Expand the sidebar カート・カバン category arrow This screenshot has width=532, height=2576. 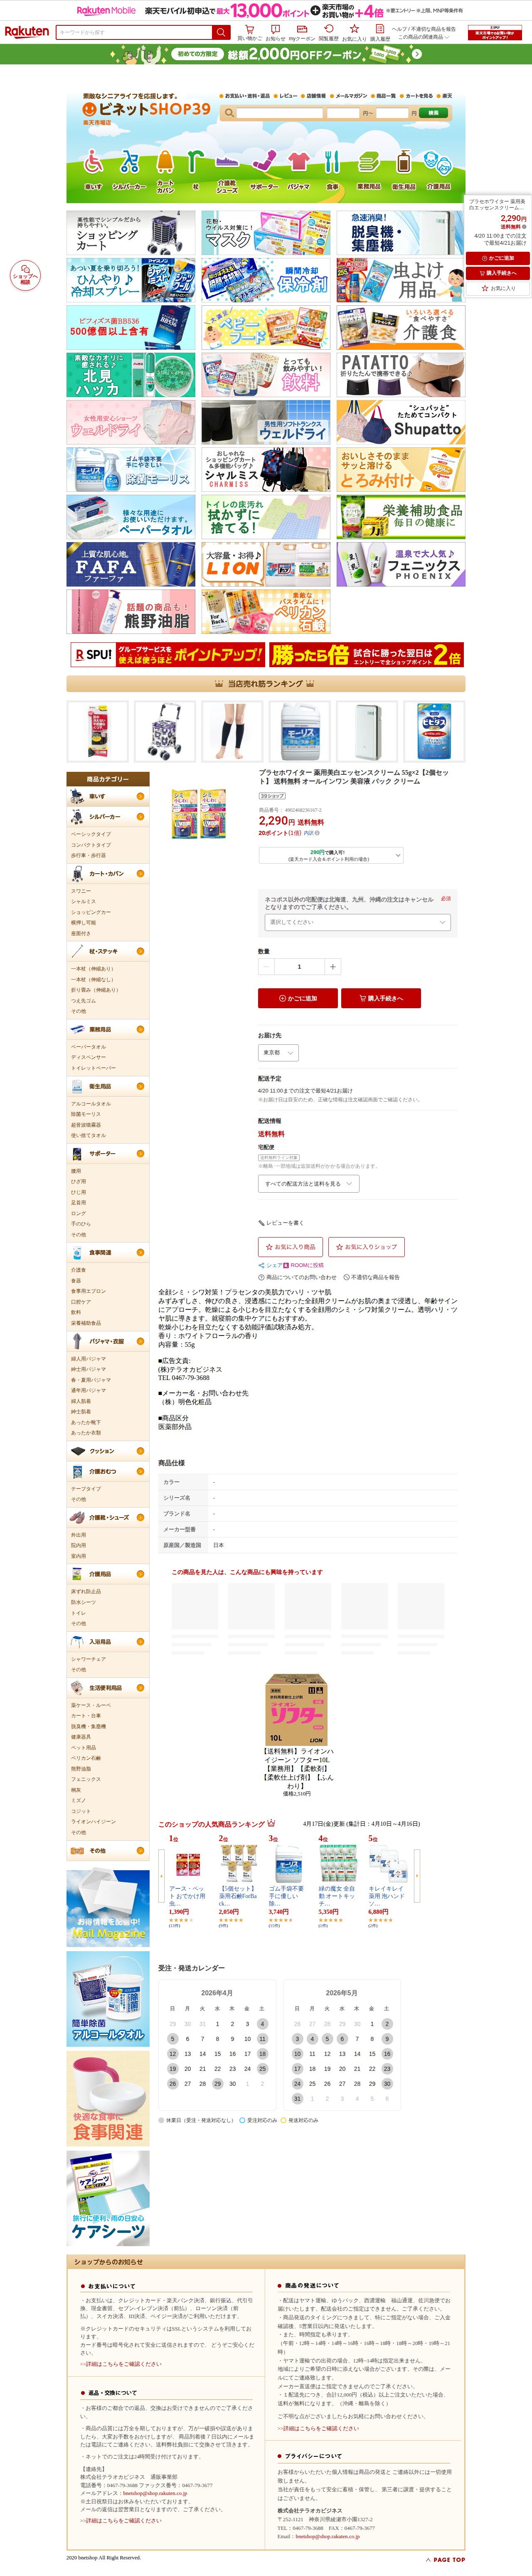point(140,873)
